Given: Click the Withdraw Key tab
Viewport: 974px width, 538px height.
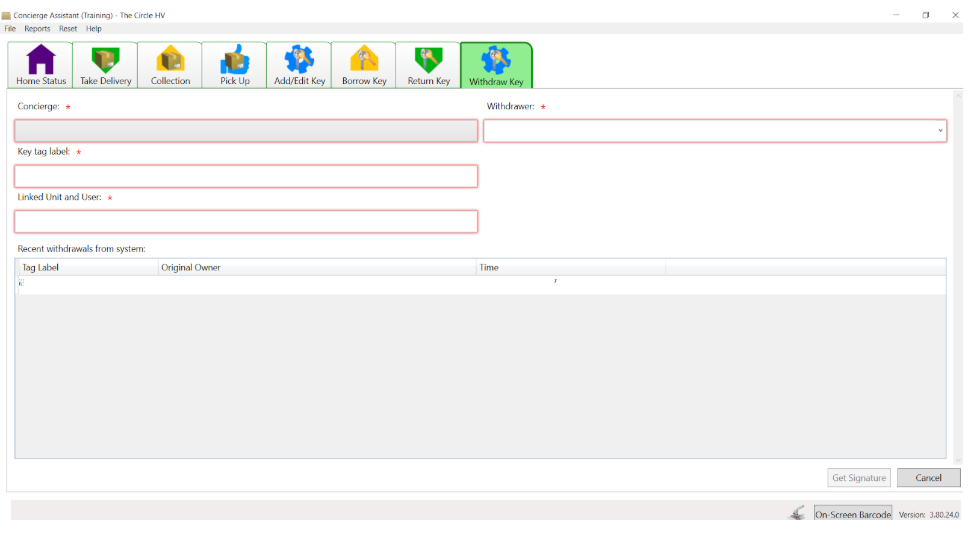Looking at the screenshot, I should pos(496,65).
